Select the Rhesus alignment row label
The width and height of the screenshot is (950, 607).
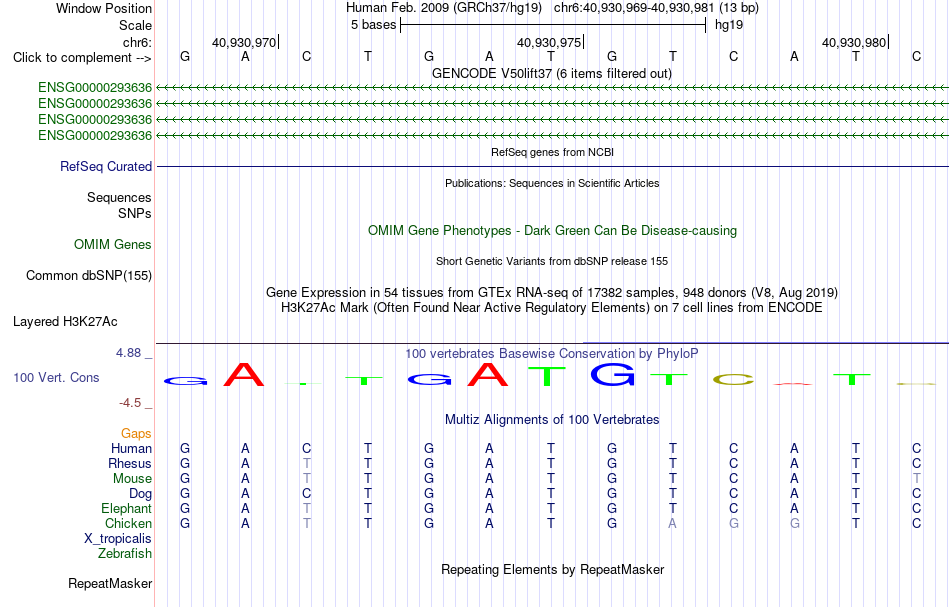pos(130,463)
